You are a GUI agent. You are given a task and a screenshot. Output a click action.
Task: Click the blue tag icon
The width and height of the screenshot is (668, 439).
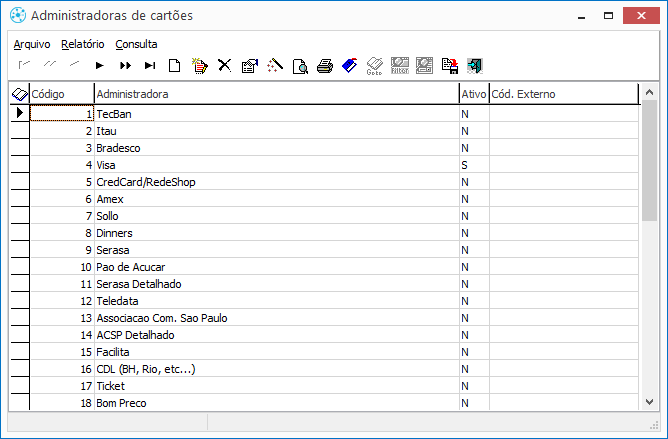point(350,66)
